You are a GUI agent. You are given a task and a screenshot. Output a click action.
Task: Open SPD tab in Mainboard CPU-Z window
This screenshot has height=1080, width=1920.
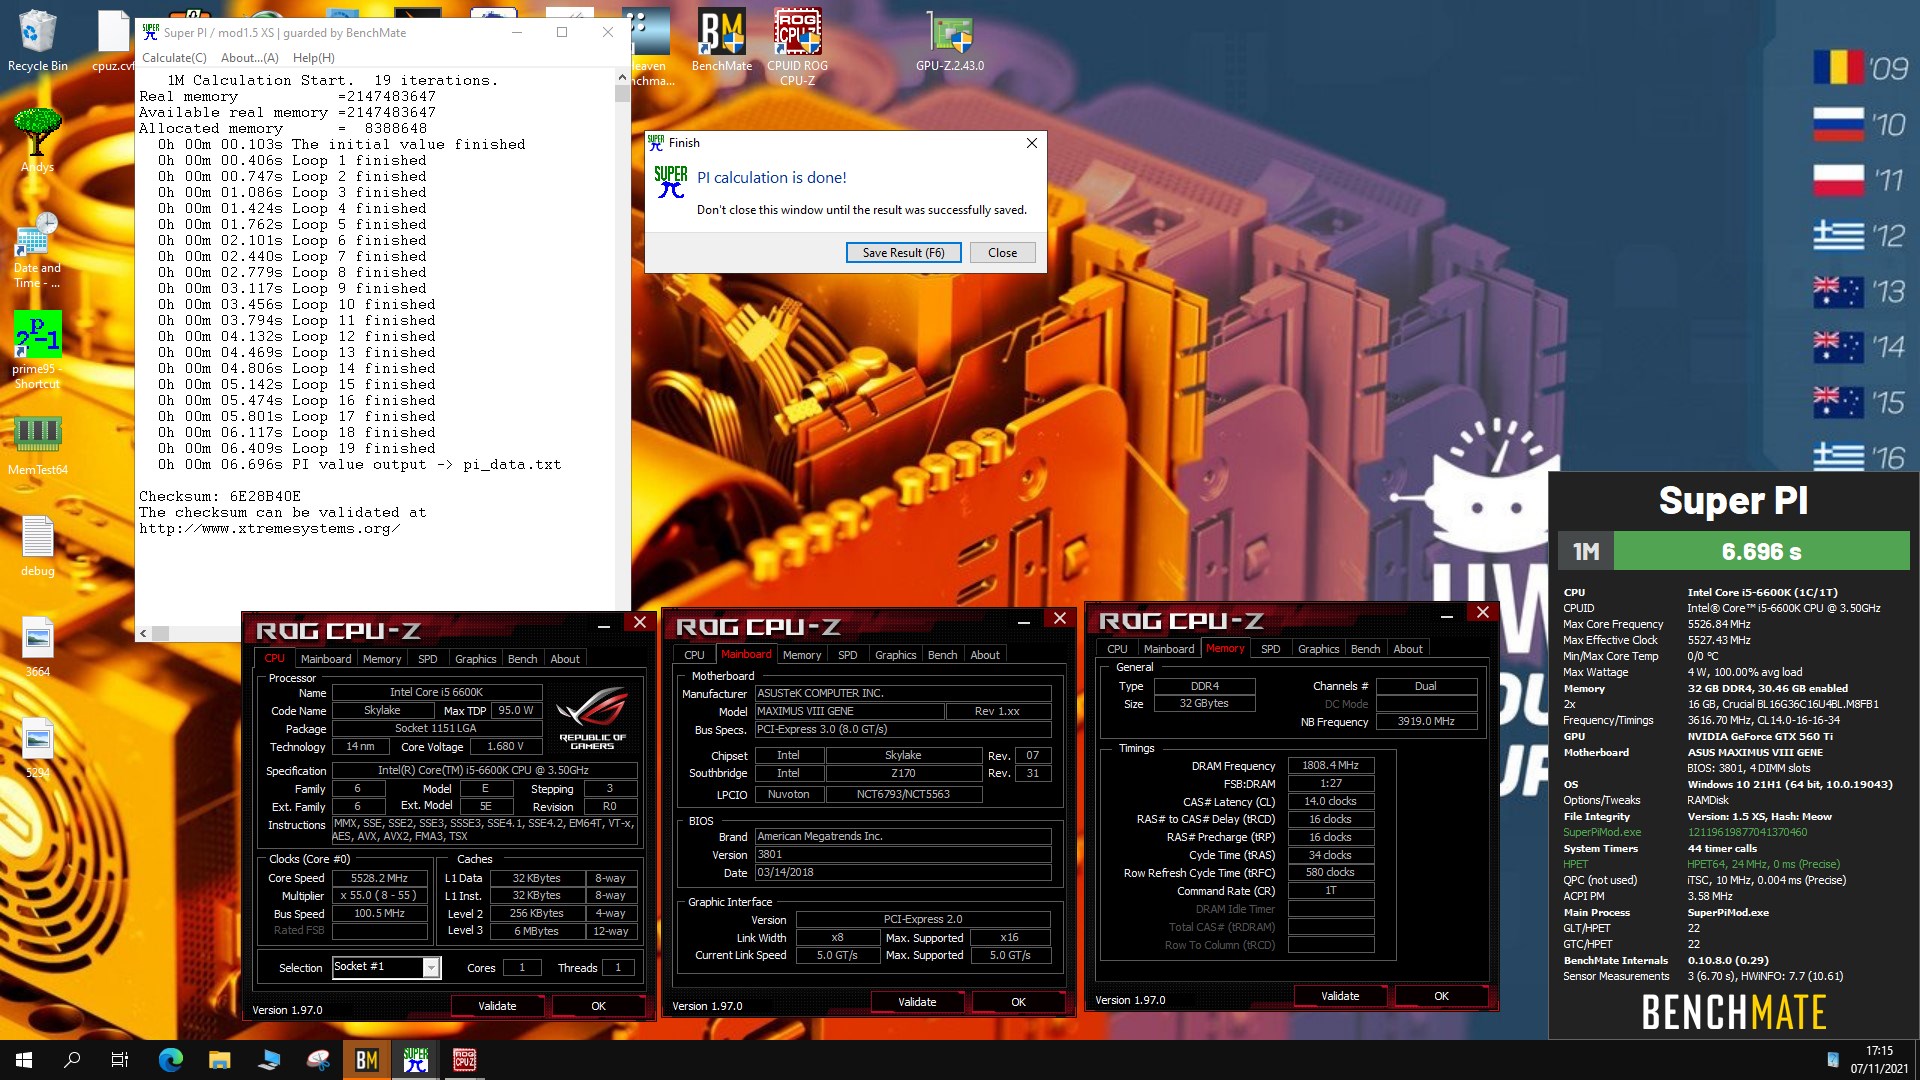tap(848, 655)
